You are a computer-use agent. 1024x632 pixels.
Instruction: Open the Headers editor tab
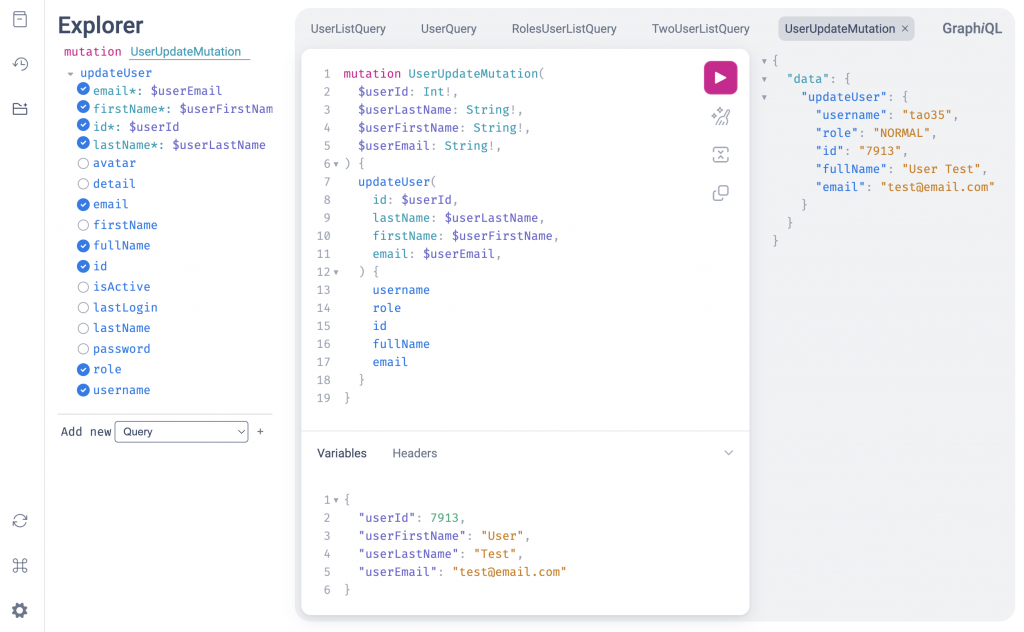[415, 453]
